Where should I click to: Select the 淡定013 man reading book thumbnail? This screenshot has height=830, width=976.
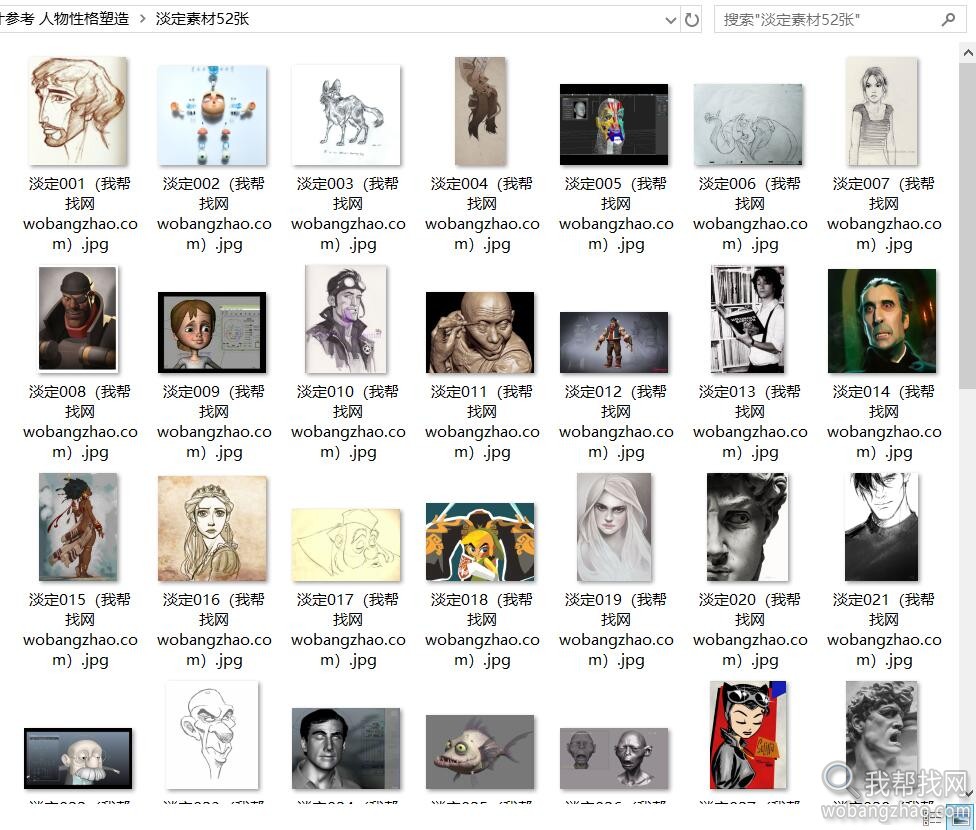tap(748, 319)
